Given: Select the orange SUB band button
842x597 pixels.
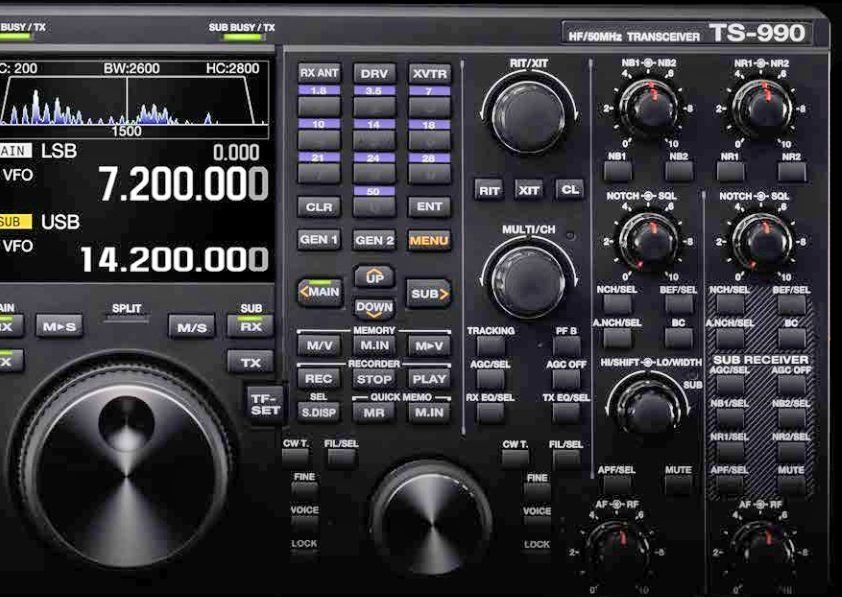Looking at the screenshot, I should 429,294.
